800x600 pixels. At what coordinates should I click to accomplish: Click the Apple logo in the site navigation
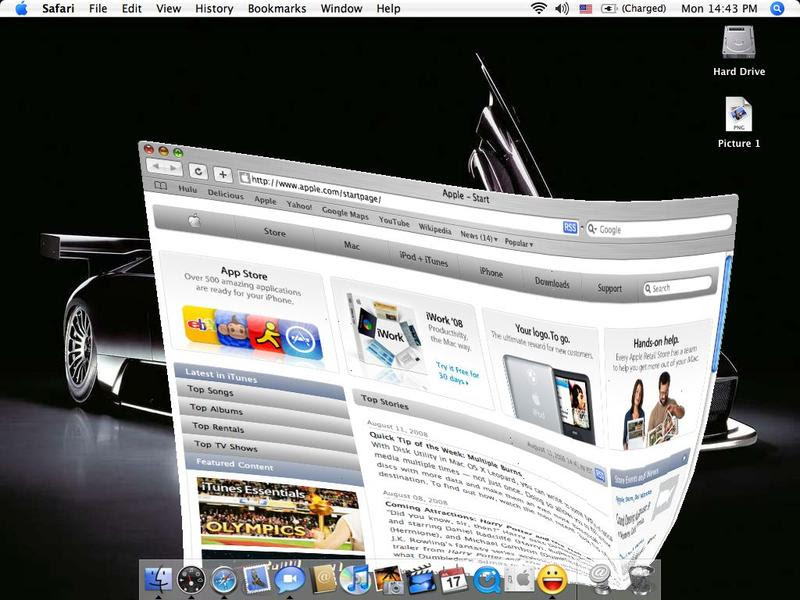194,221
